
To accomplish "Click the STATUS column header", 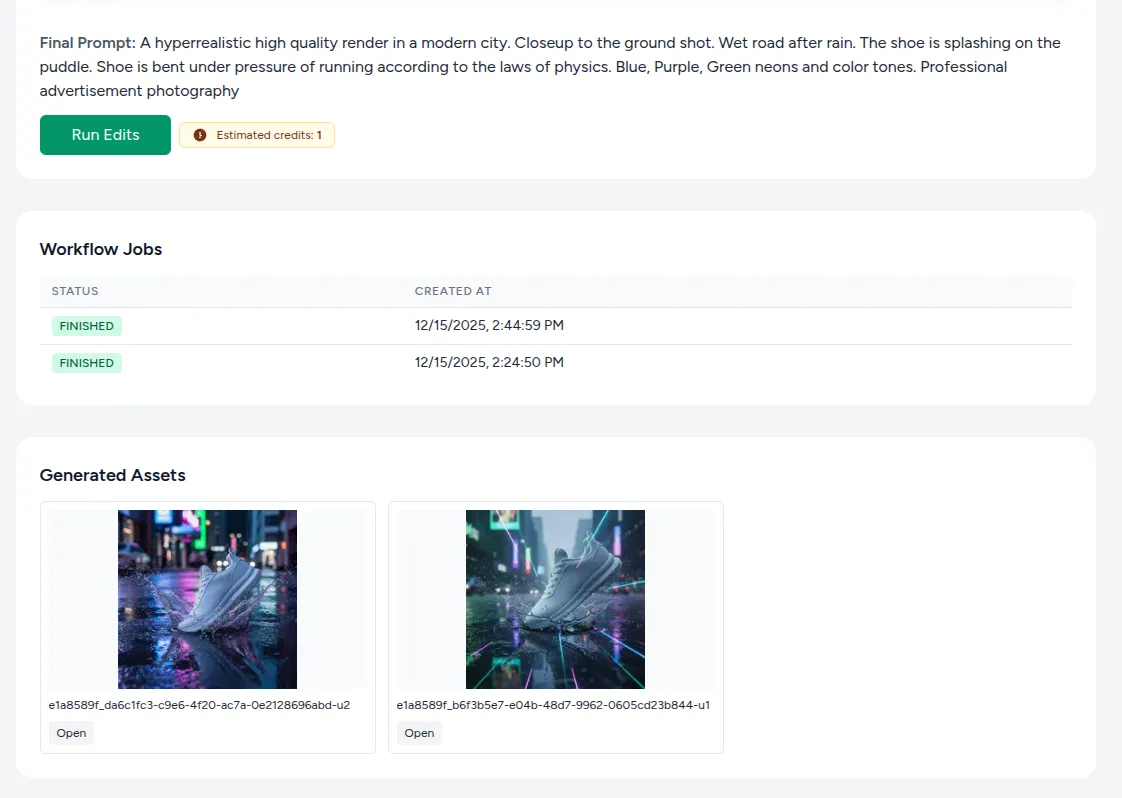I will pyautogui.click(x=75, y=291).
